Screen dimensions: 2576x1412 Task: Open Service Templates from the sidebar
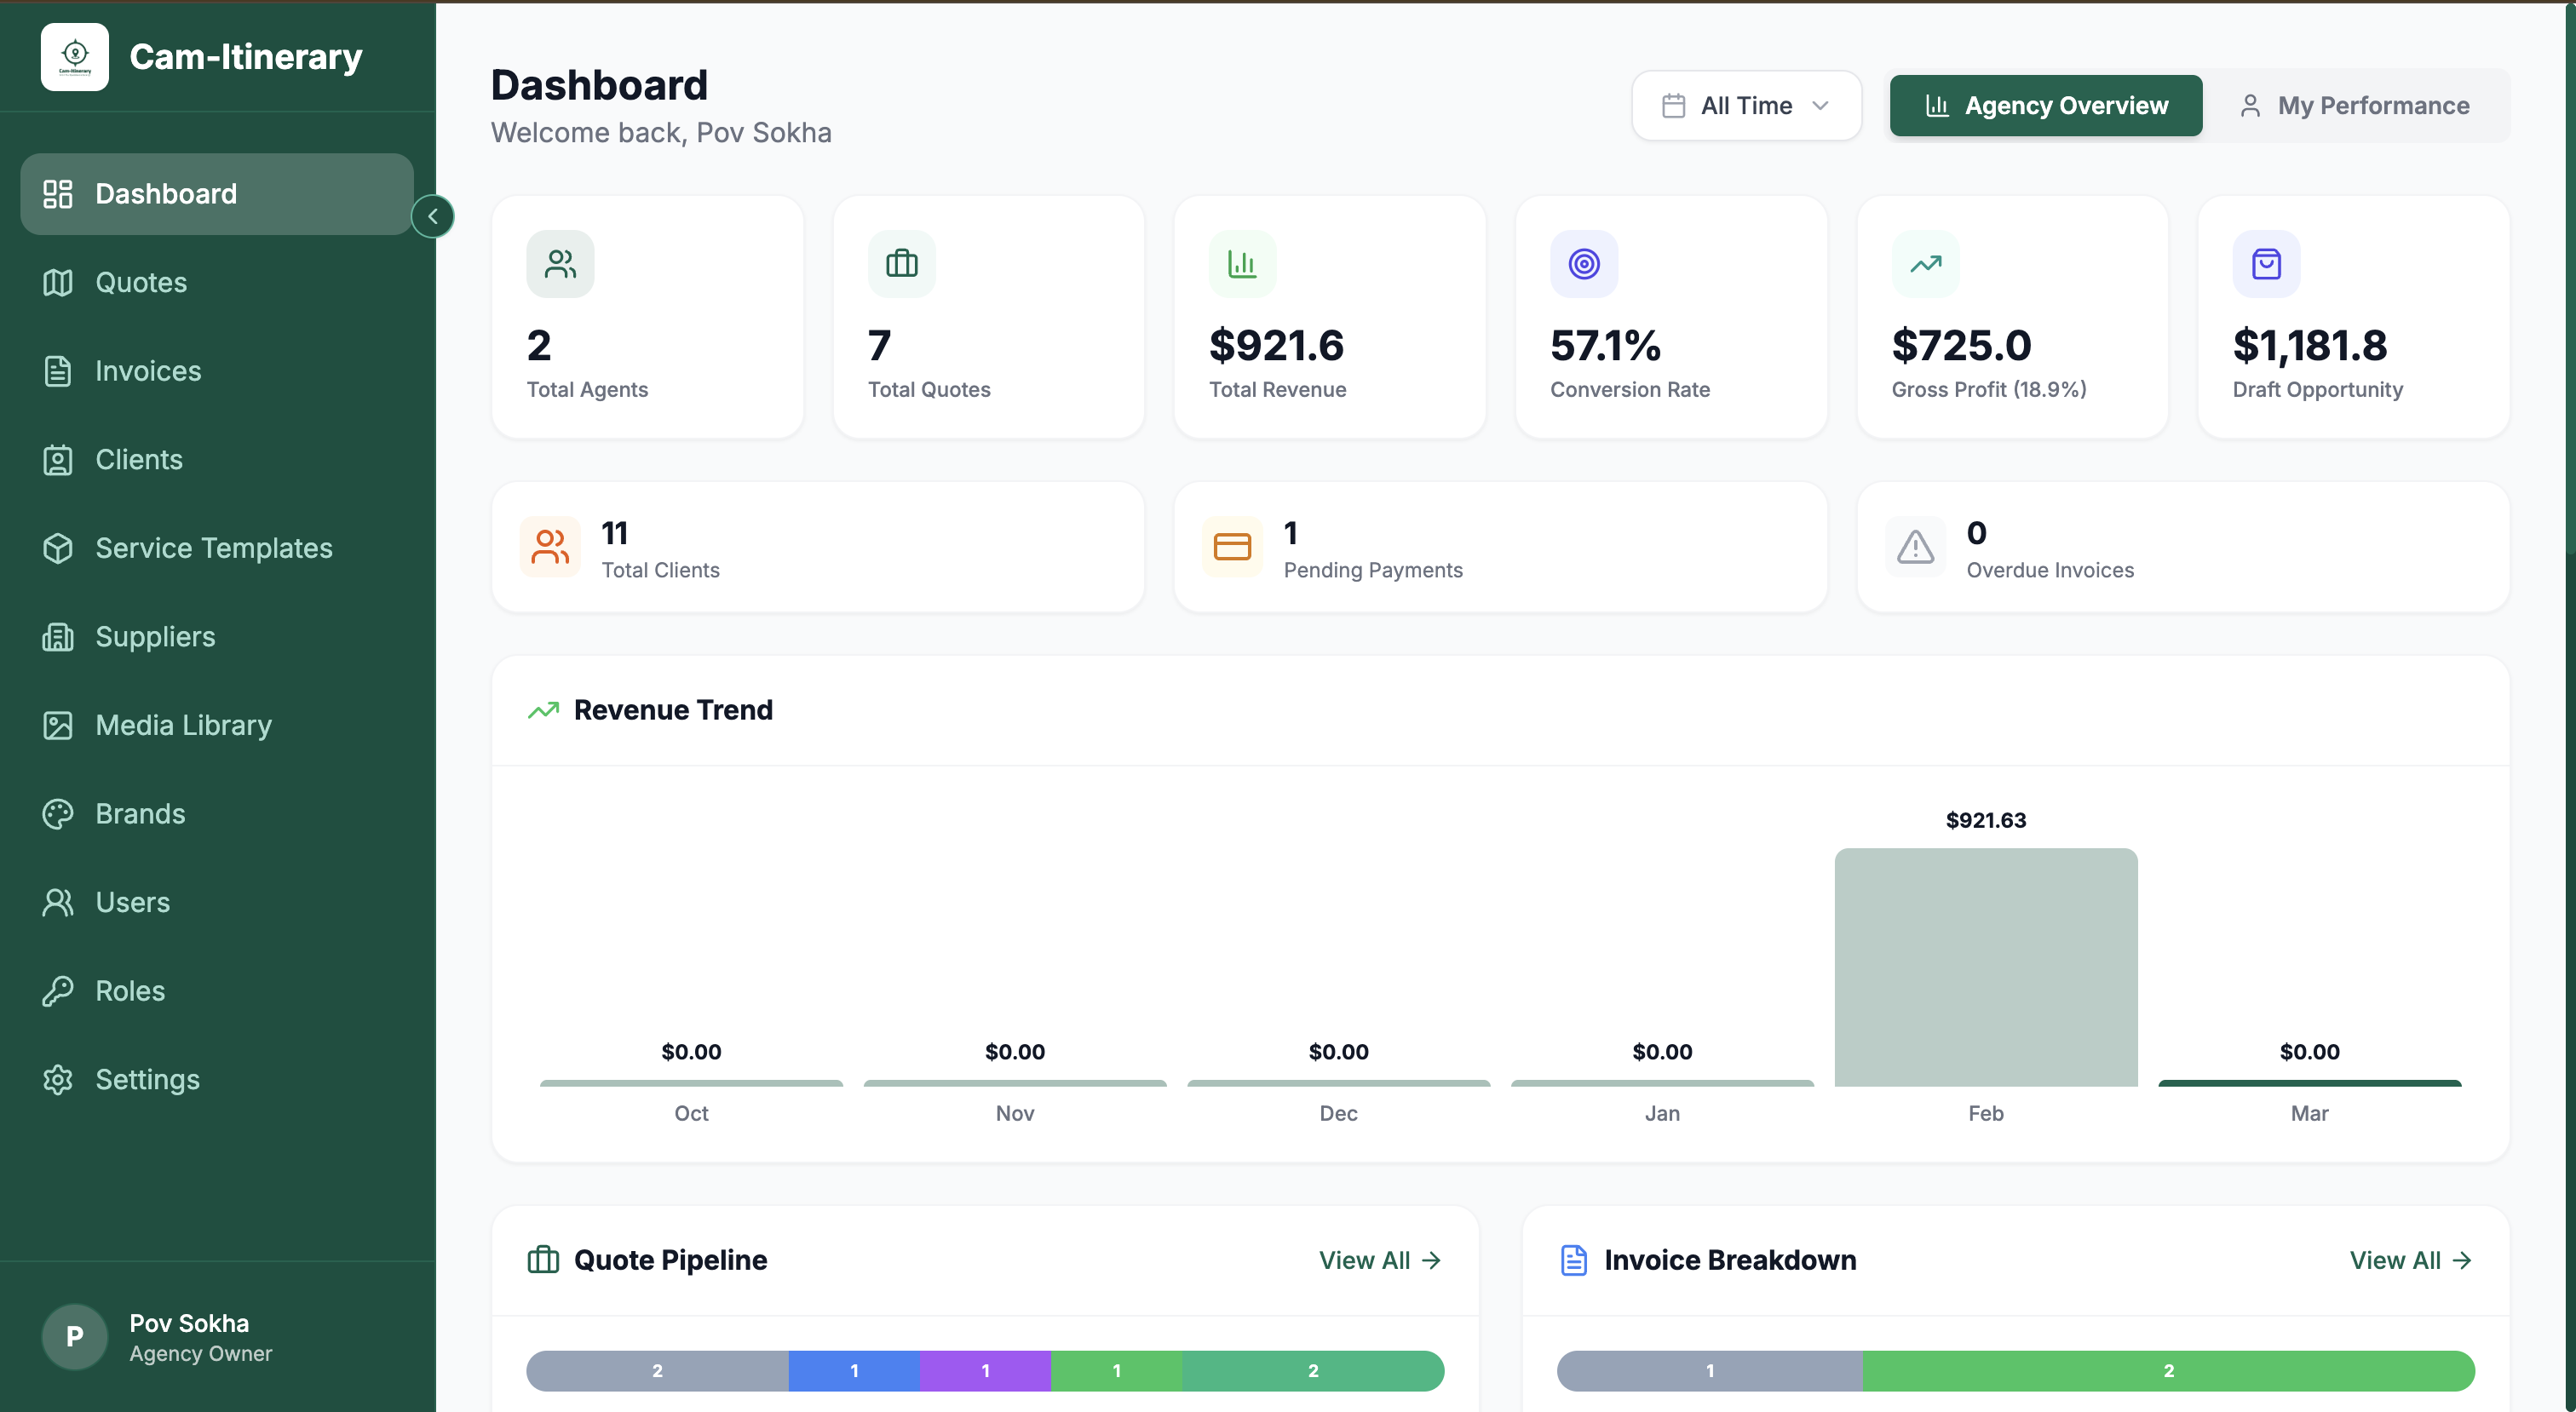[213, 548]
